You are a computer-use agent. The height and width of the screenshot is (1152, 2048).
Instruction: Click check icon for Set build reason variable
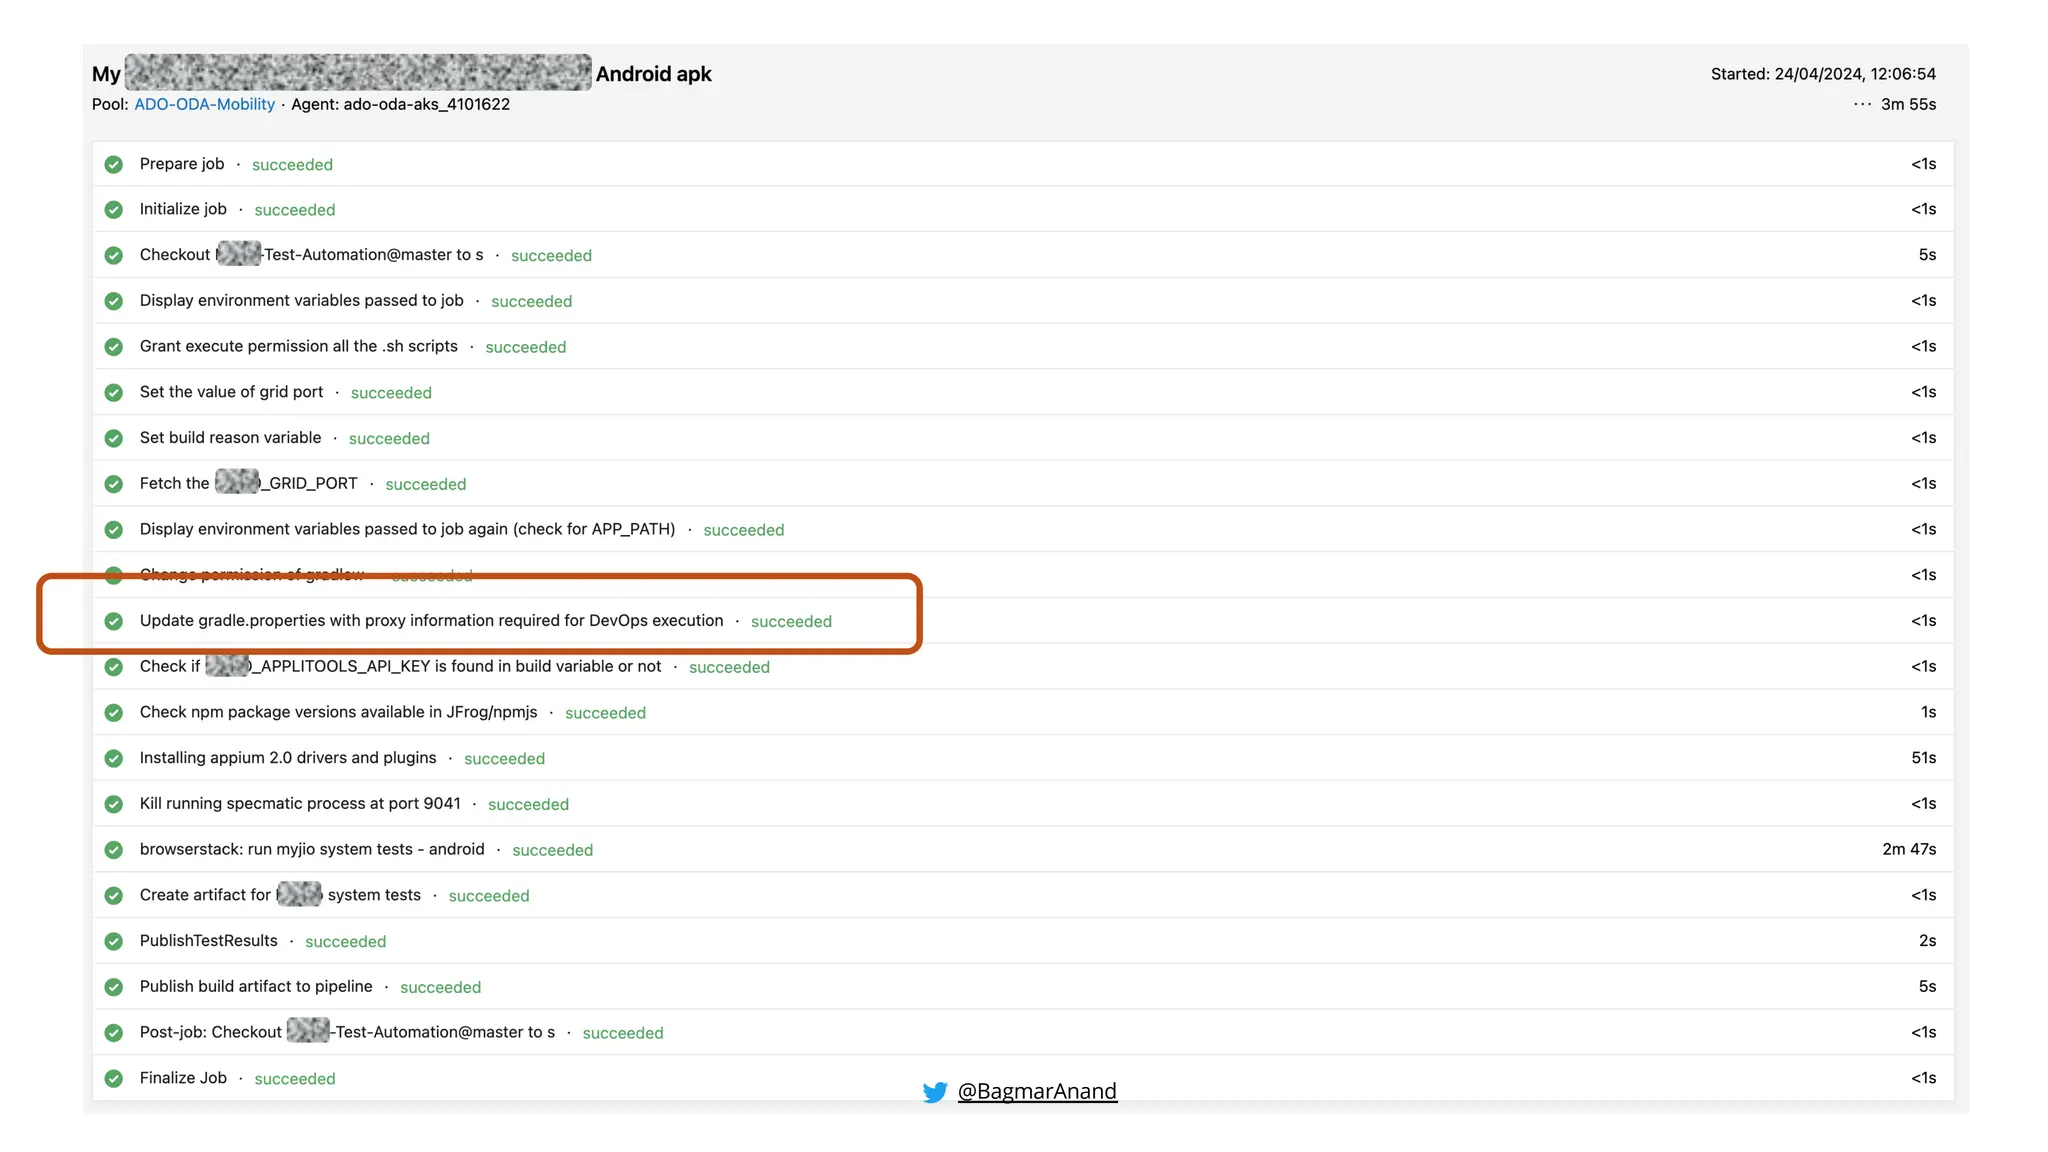click(x=114, y=438)
